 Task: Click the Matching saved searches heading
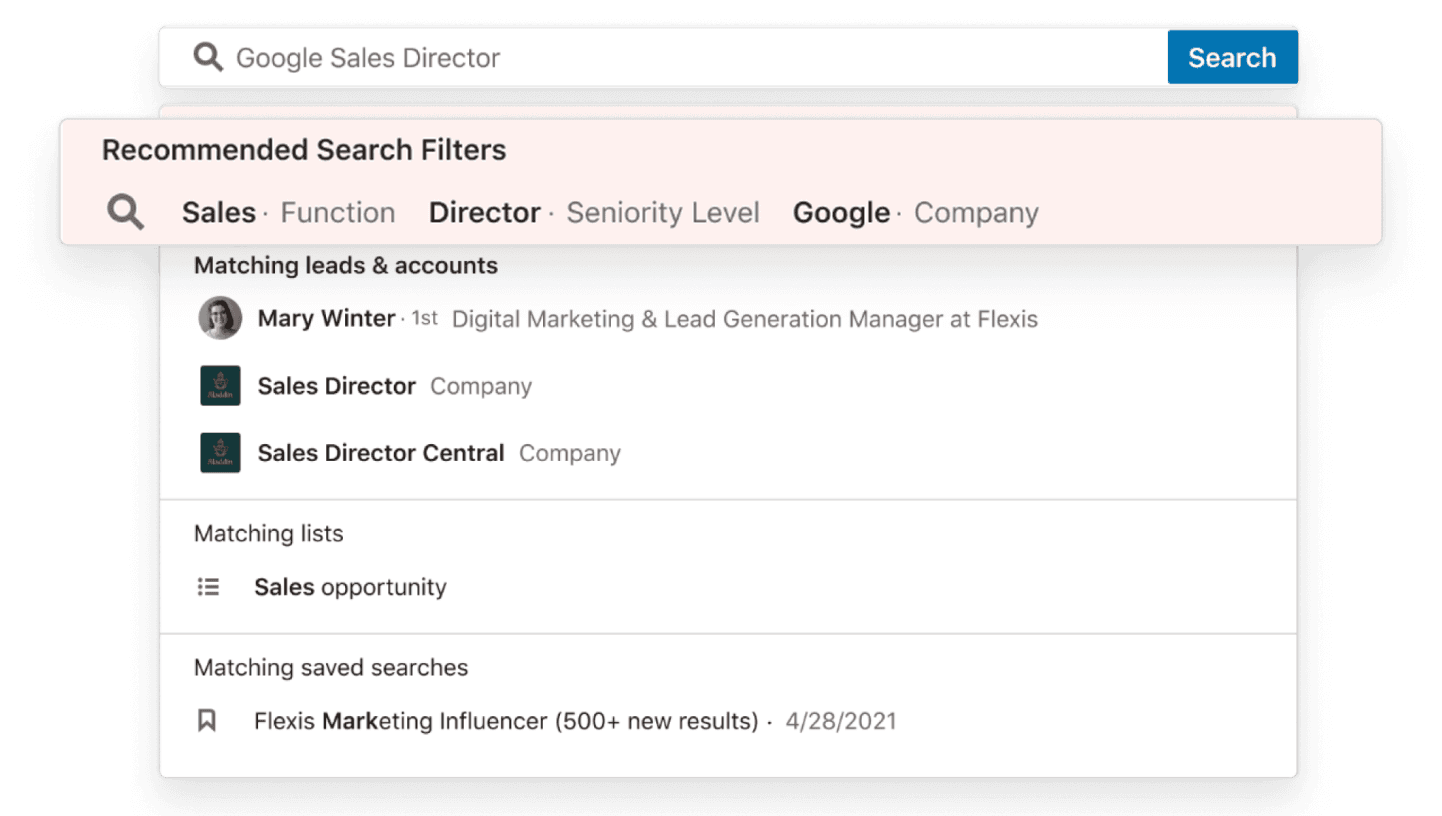[330, 667]
